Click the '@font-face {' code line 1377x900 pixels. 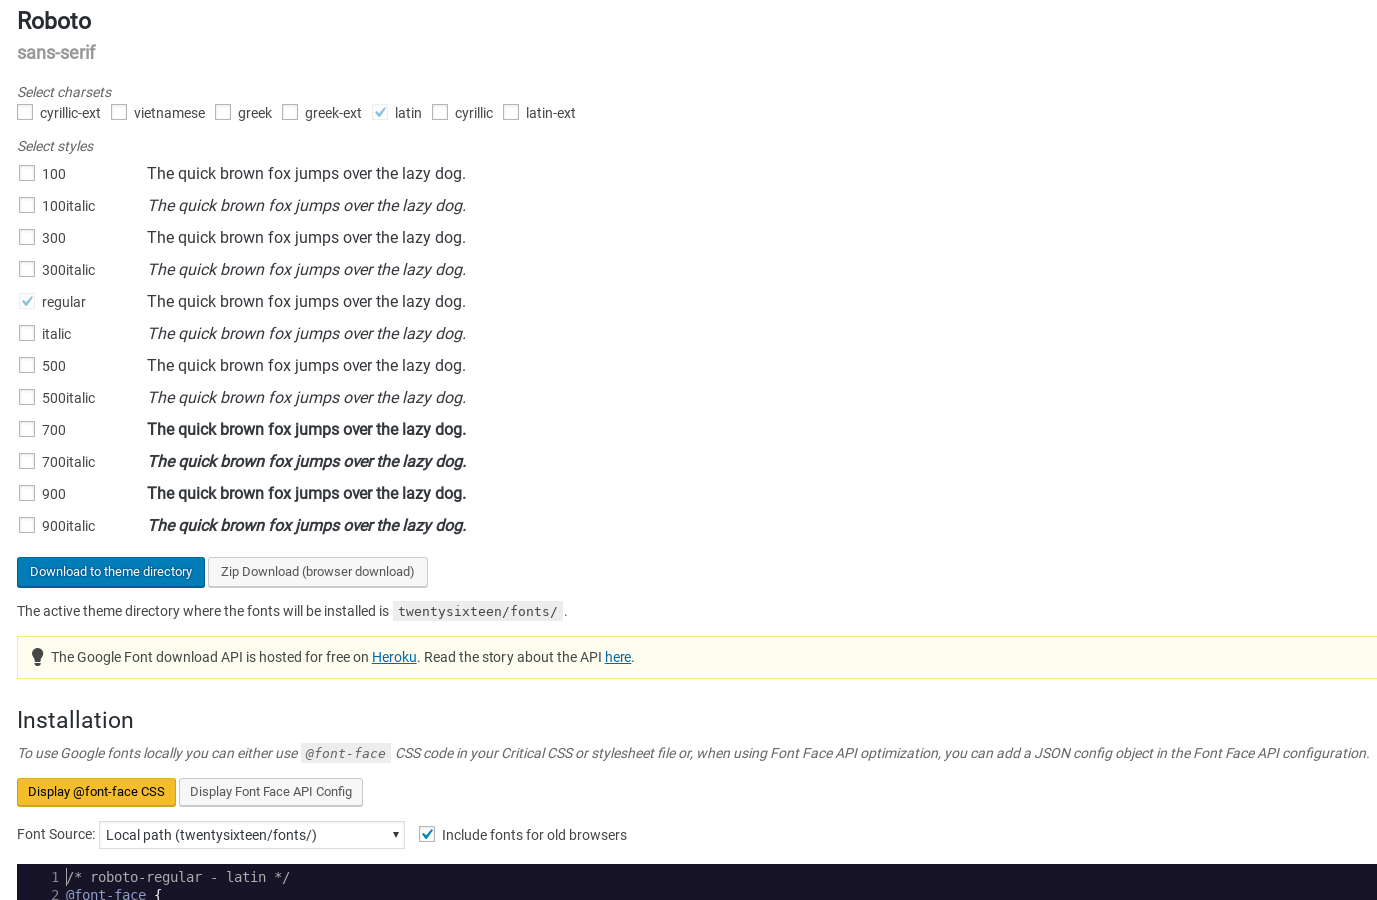pyautogui.click(x=114, y=893)
